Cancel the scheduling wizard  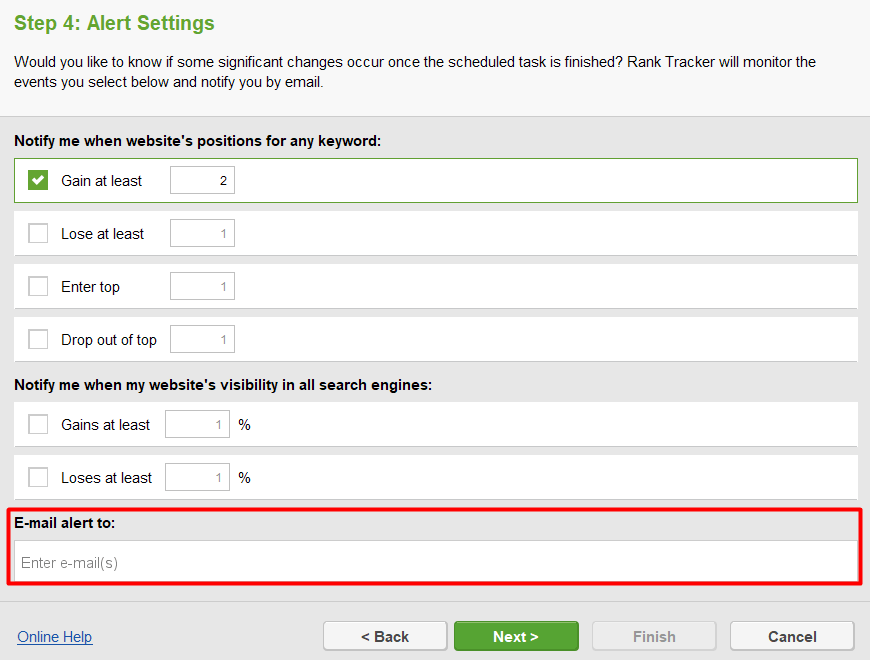point(792,636)
